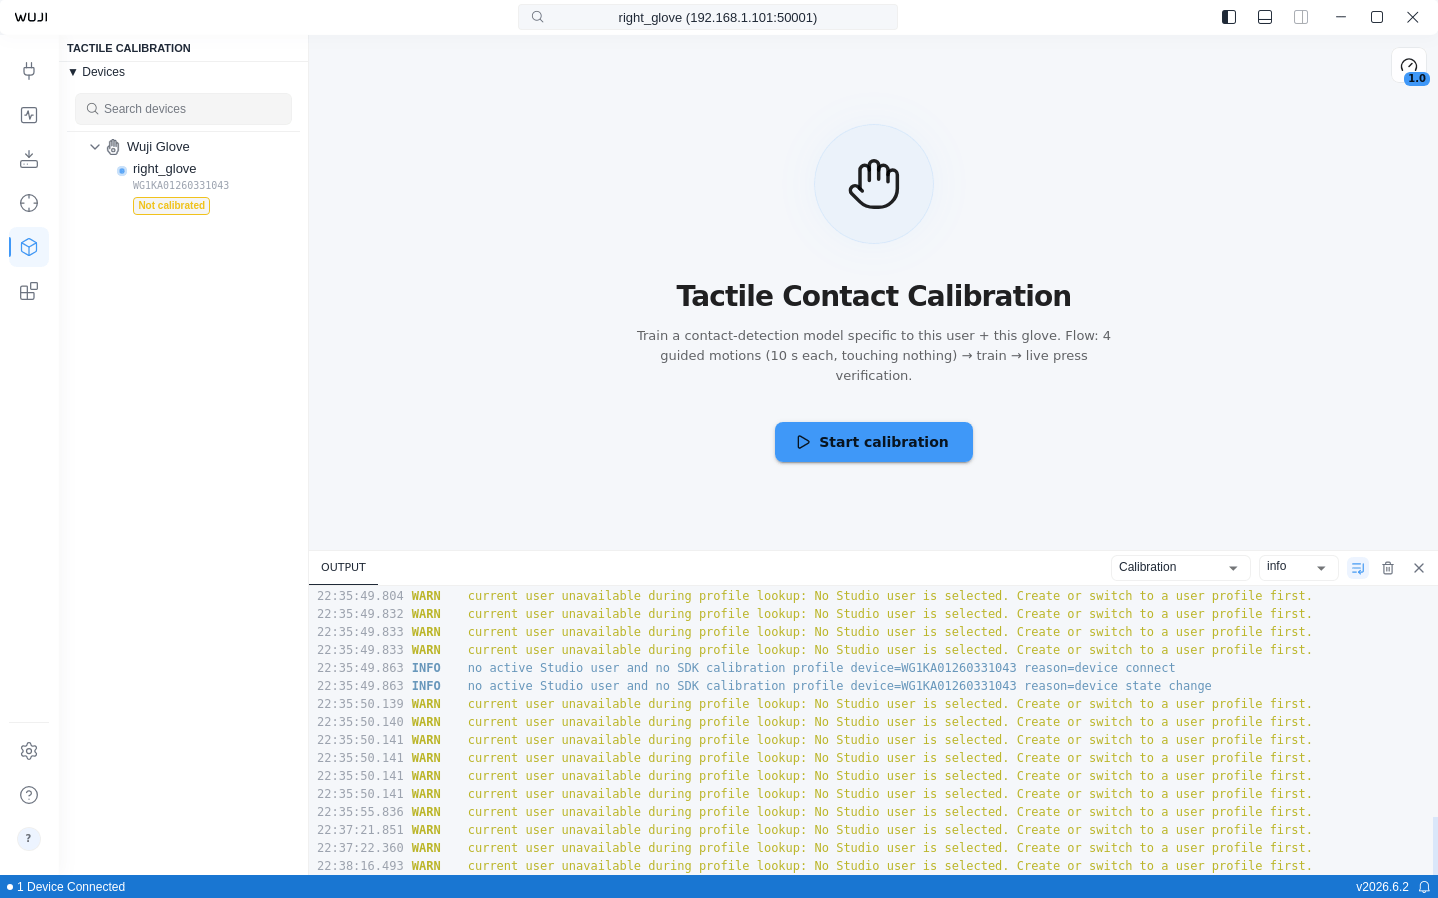This screenshot has height=898, width=1438.
Task: Collapse the Wuji Glove tree node
Action: tap(95, 147)
